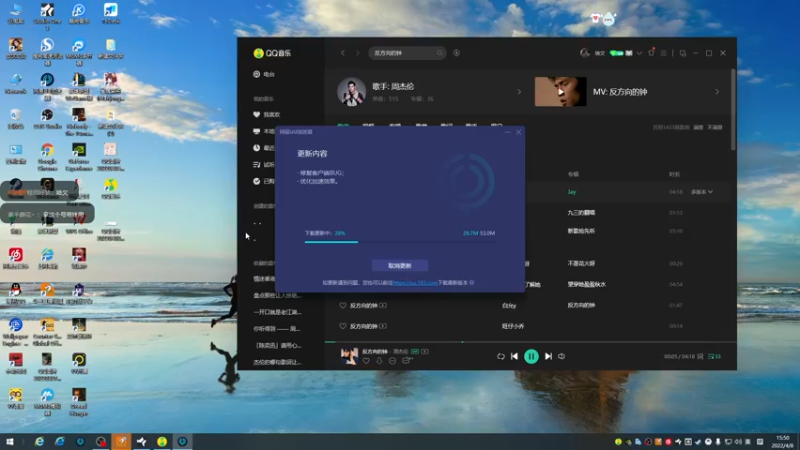Screen dimensions: 800x450
Task: Open the album 九三的翻唱
Action: click(581, 213)
